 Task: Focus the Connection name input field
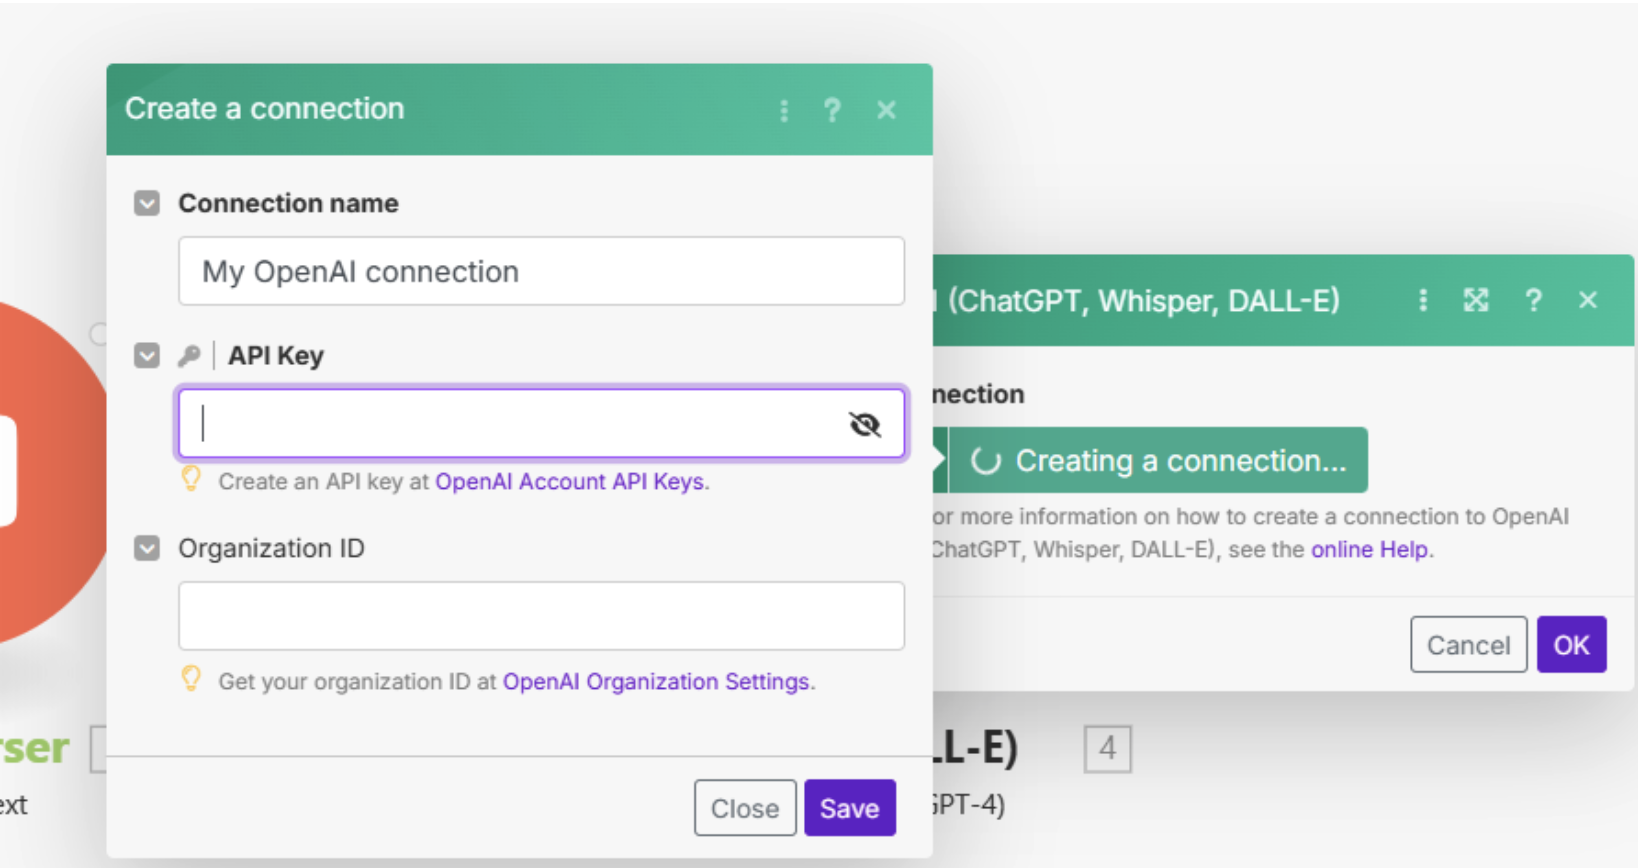pos(541,271)
